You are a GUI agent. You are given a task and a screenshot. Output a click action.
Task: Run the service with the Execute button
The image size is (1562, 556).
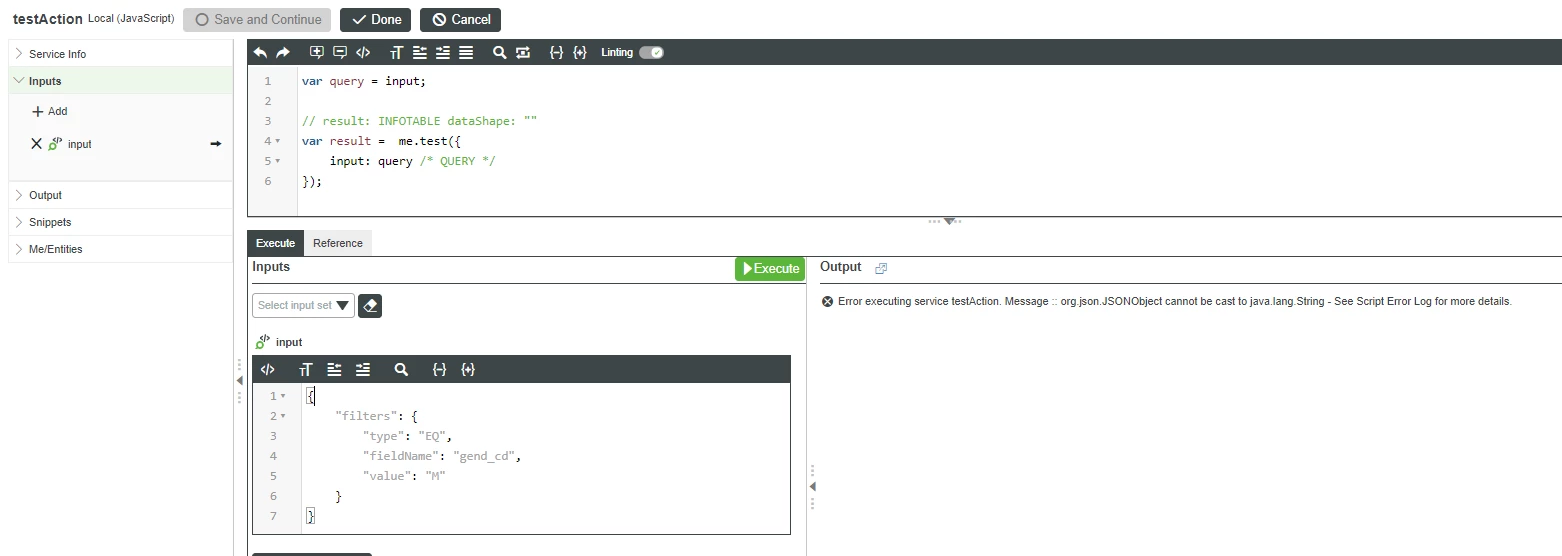tap(770, 268)
